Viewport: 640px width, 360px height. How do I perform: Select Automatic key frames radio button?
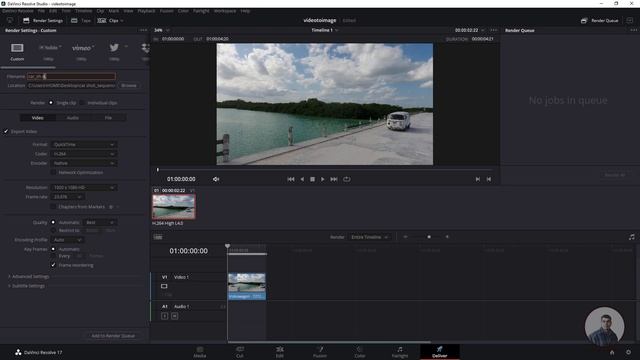(53, 249)
